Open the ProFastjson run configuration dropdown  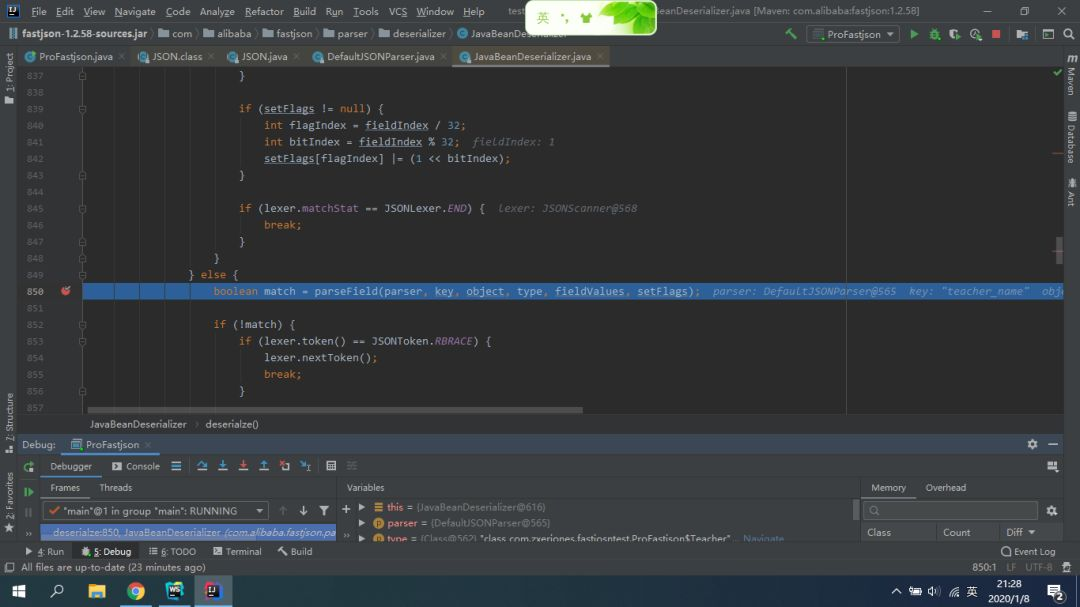coord(853,34)
